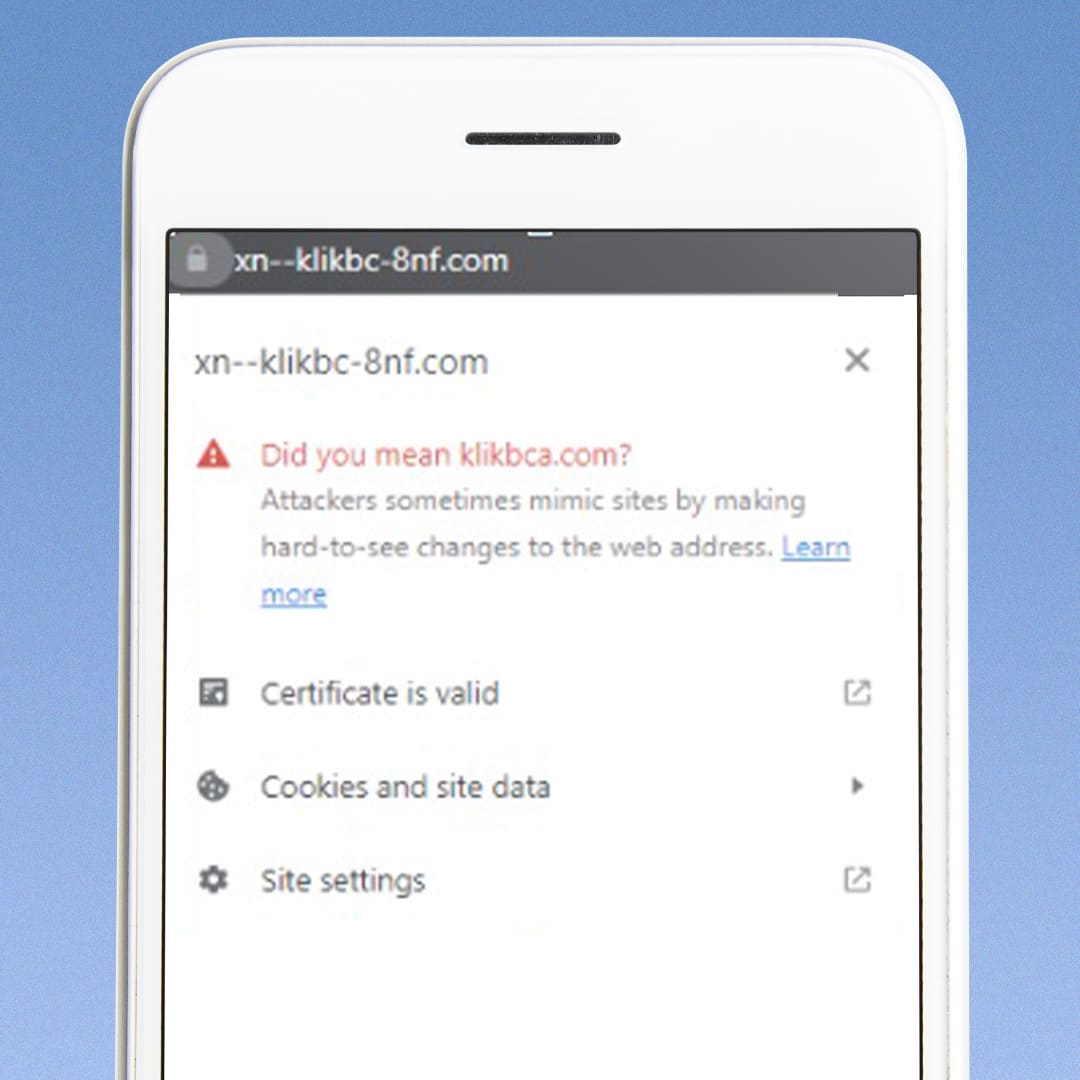Click the lock icon in address bar

click(197, 260)
